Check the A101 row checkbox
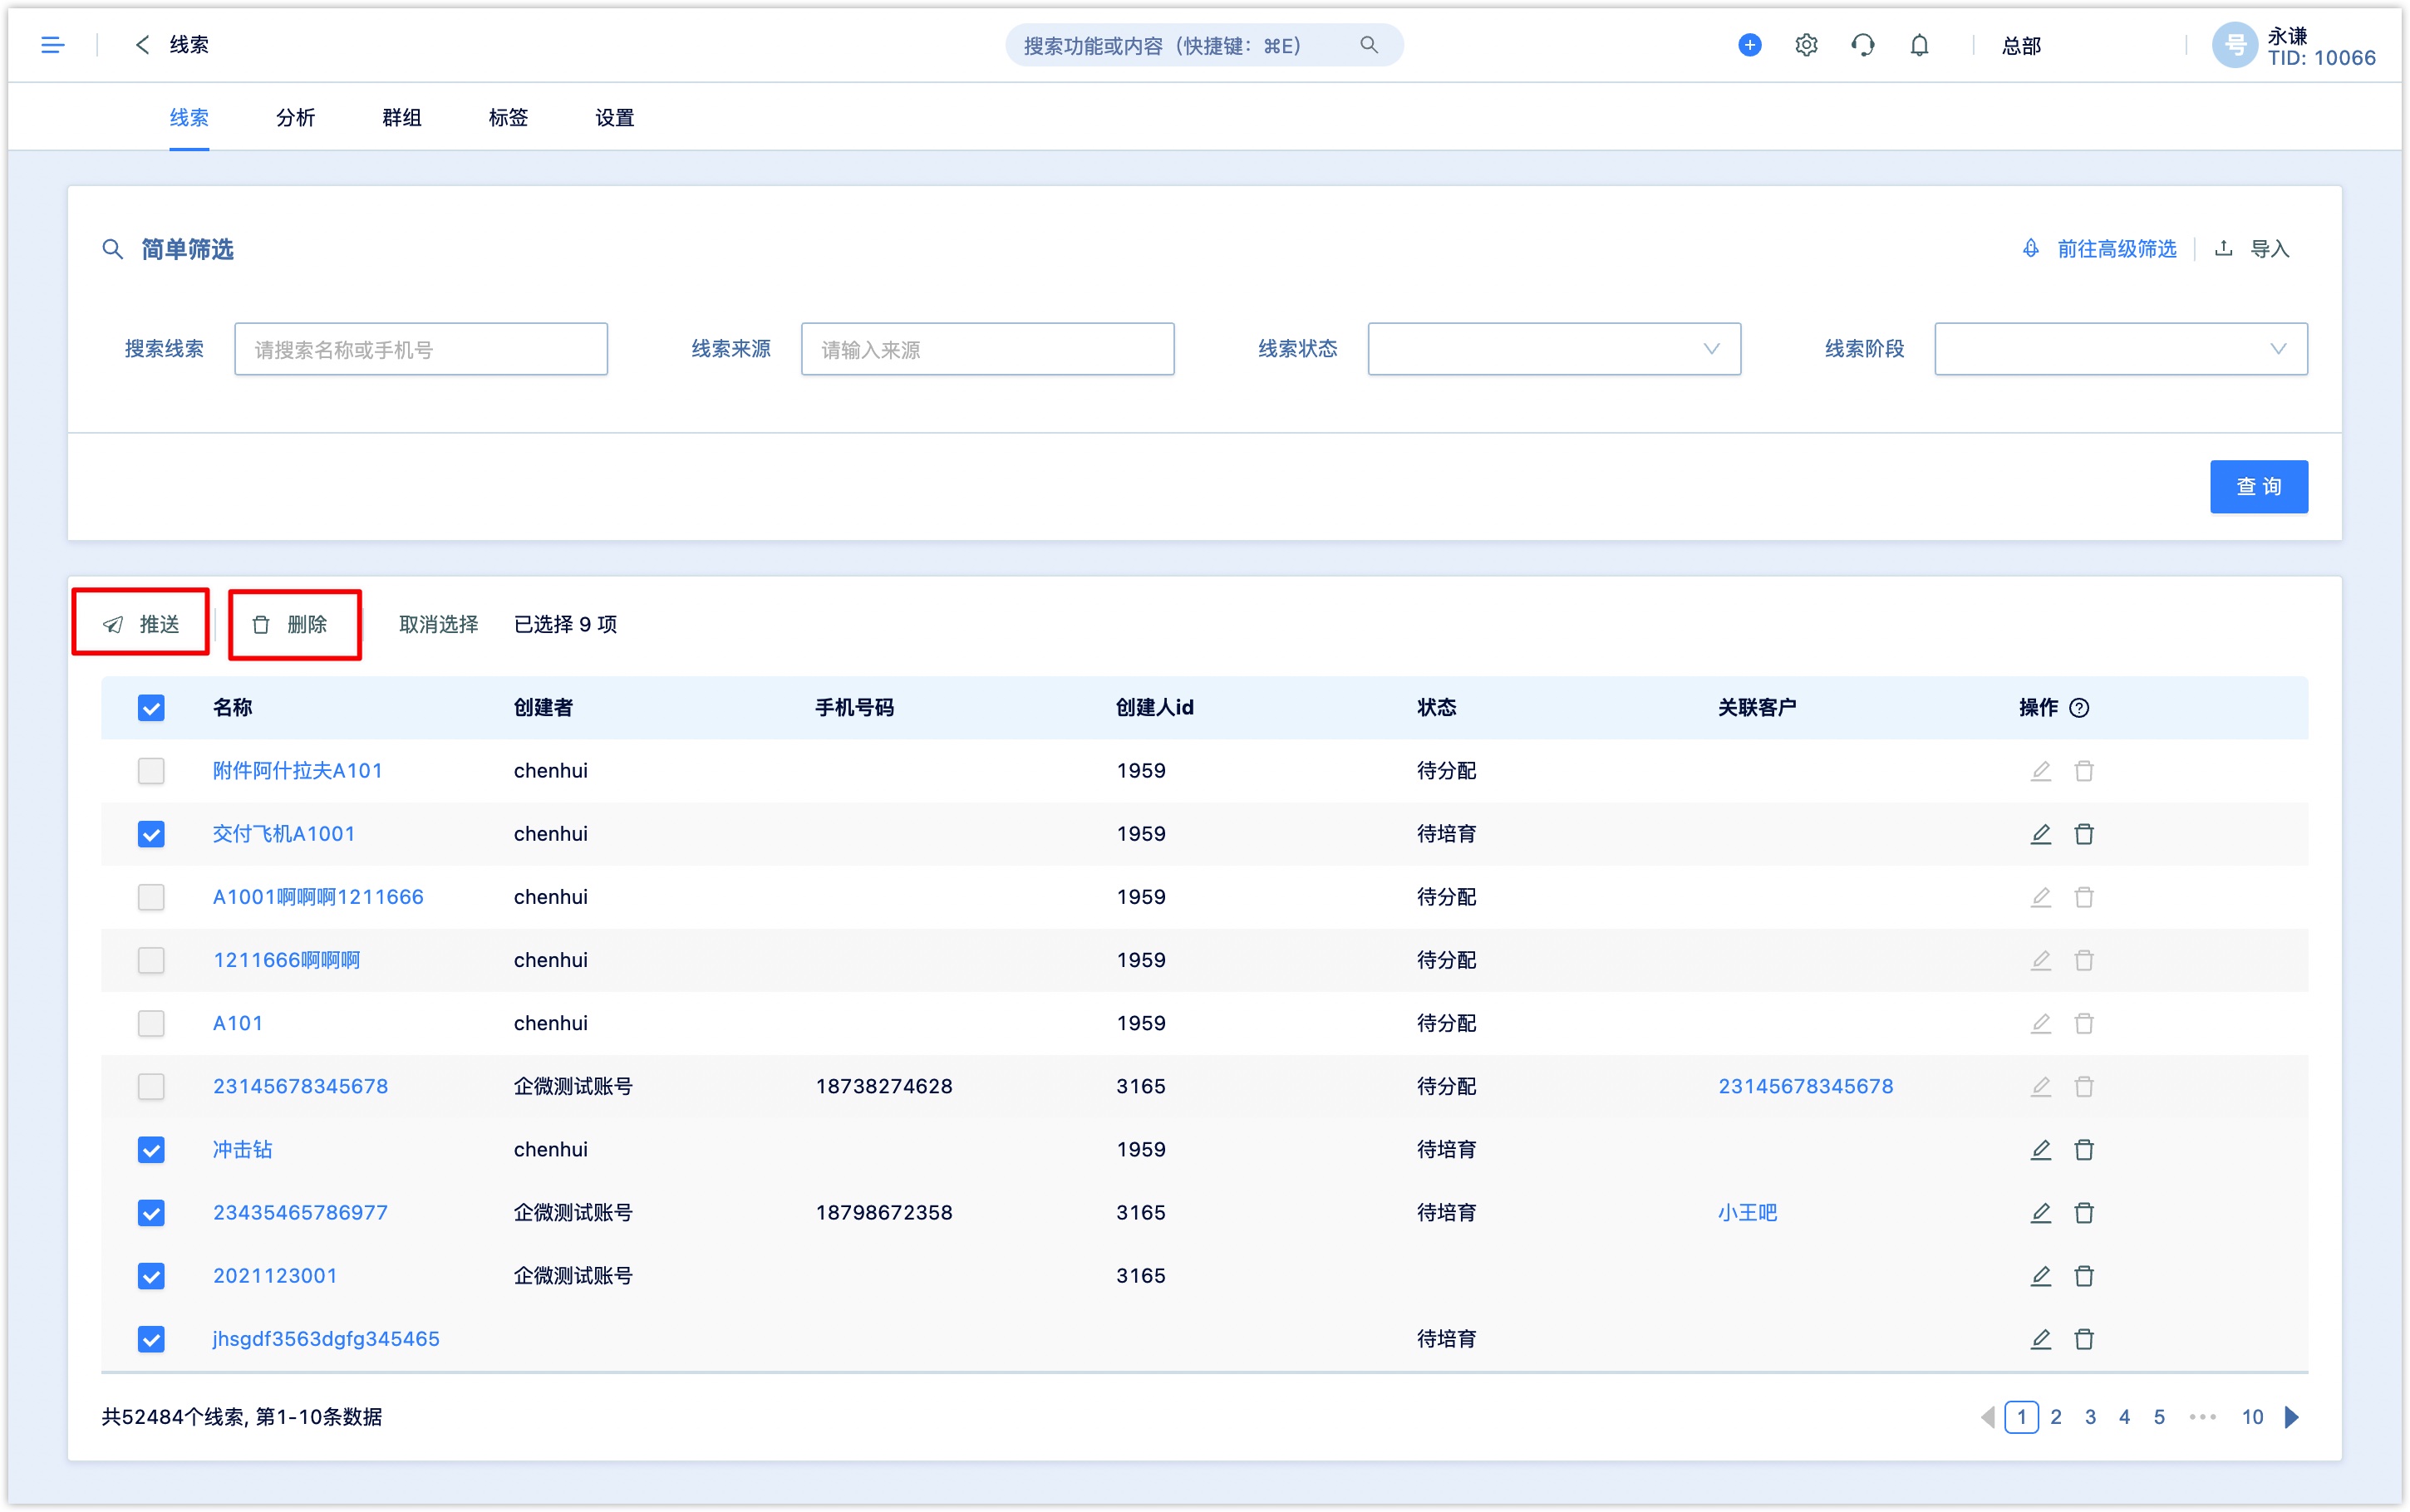2410x1512 pixels. [151, 1023]
